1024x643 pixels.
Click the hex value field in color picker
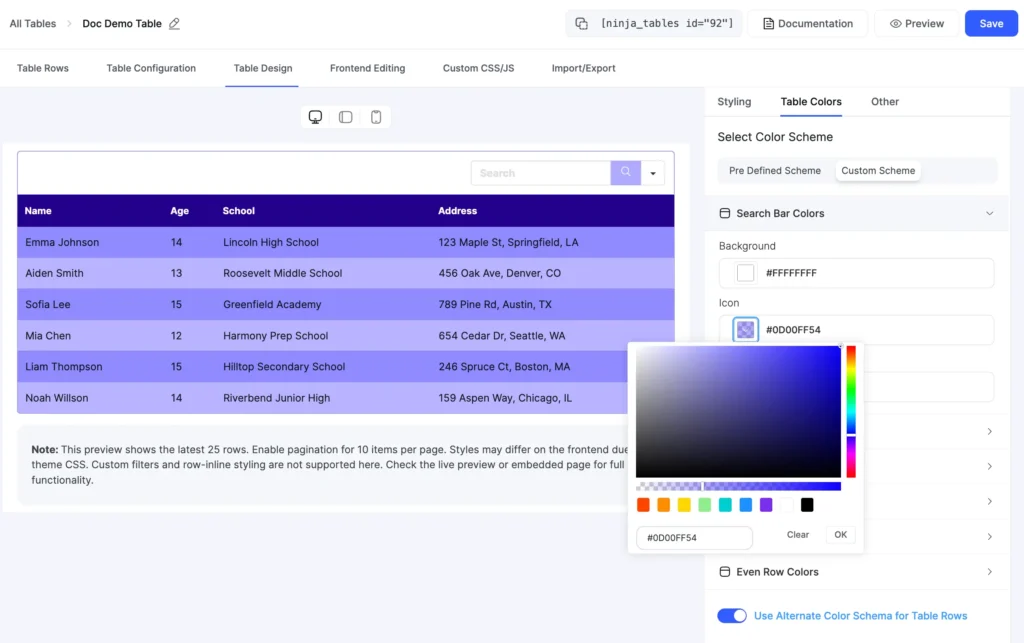point(694,537)
